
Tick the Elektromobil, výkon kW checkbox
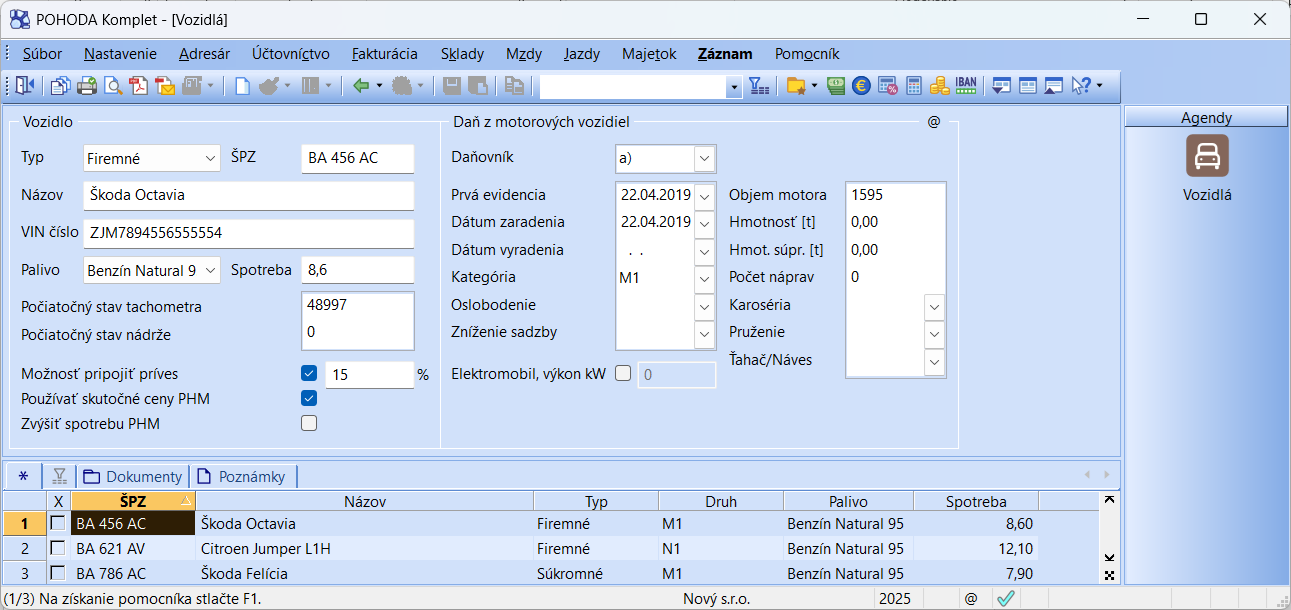(x=623, y=374)
